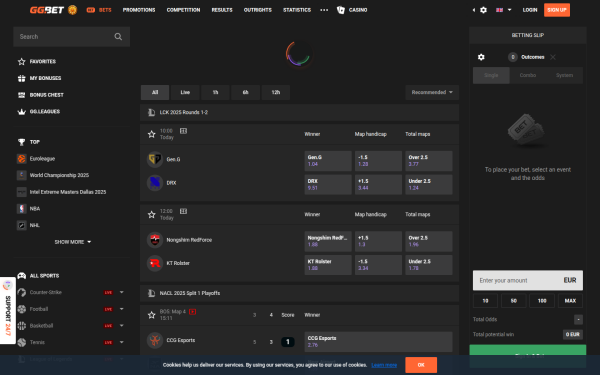Image resolution: width=600 pixels, height=375 pixels.
Task: Select Gen.G winner odds 1.04
Action: click(x=328, y=161)
